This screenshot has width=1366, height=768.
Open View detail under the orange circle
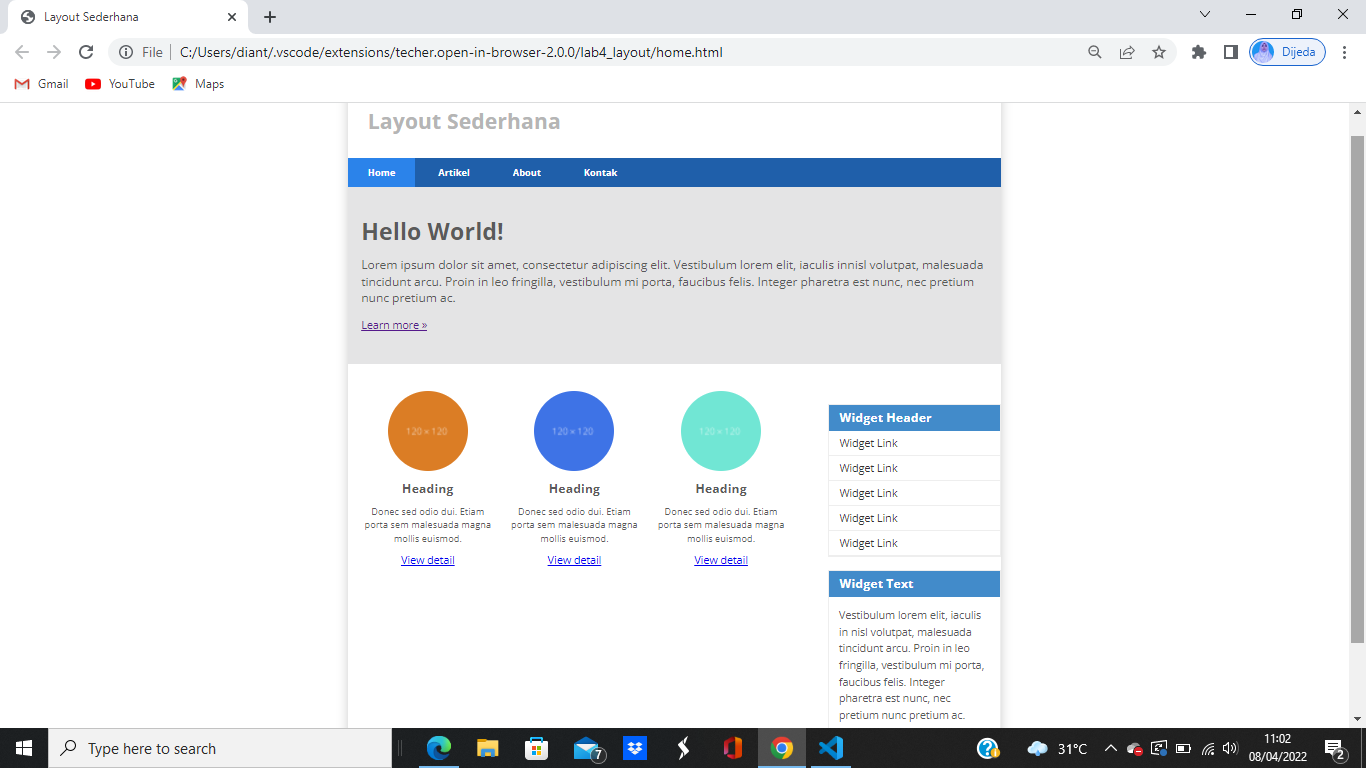pyautogui.click(x=427, y=560)
